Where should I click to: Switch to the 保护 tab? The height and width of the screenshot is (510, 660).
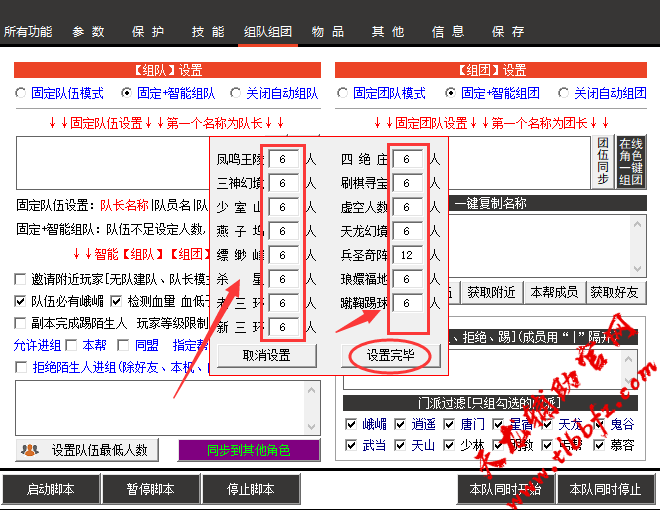(x=148, y=32)
